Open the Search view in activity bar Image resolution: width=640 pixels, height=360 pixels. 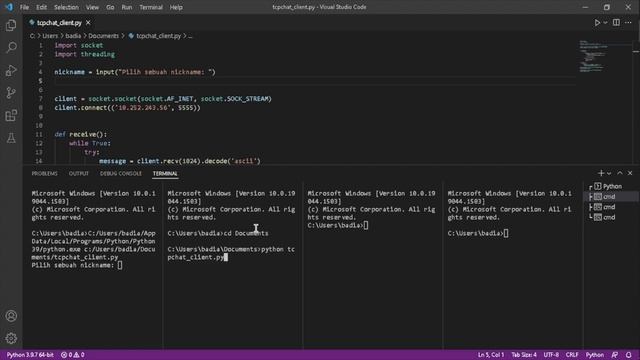(x=11, y=48)
